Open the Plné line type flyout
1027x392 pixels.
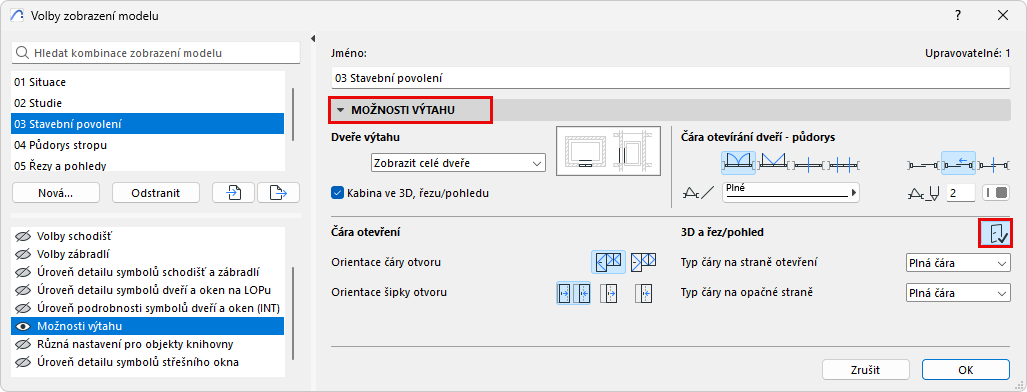791,193
